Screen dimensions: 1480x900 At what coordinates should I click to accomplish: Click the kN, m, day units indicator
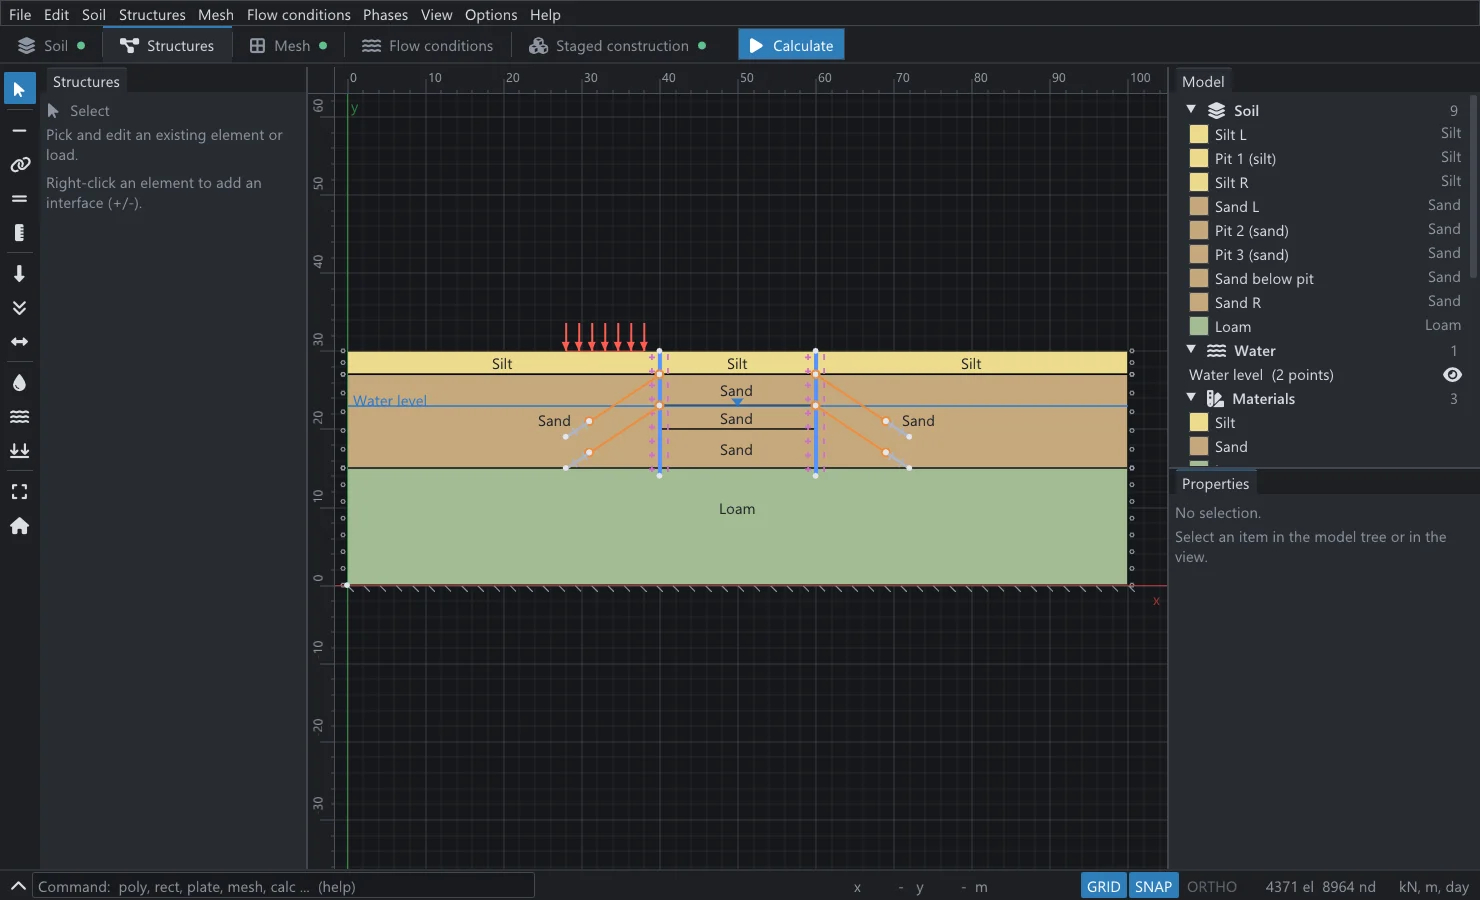click(x=1433, y=886)
